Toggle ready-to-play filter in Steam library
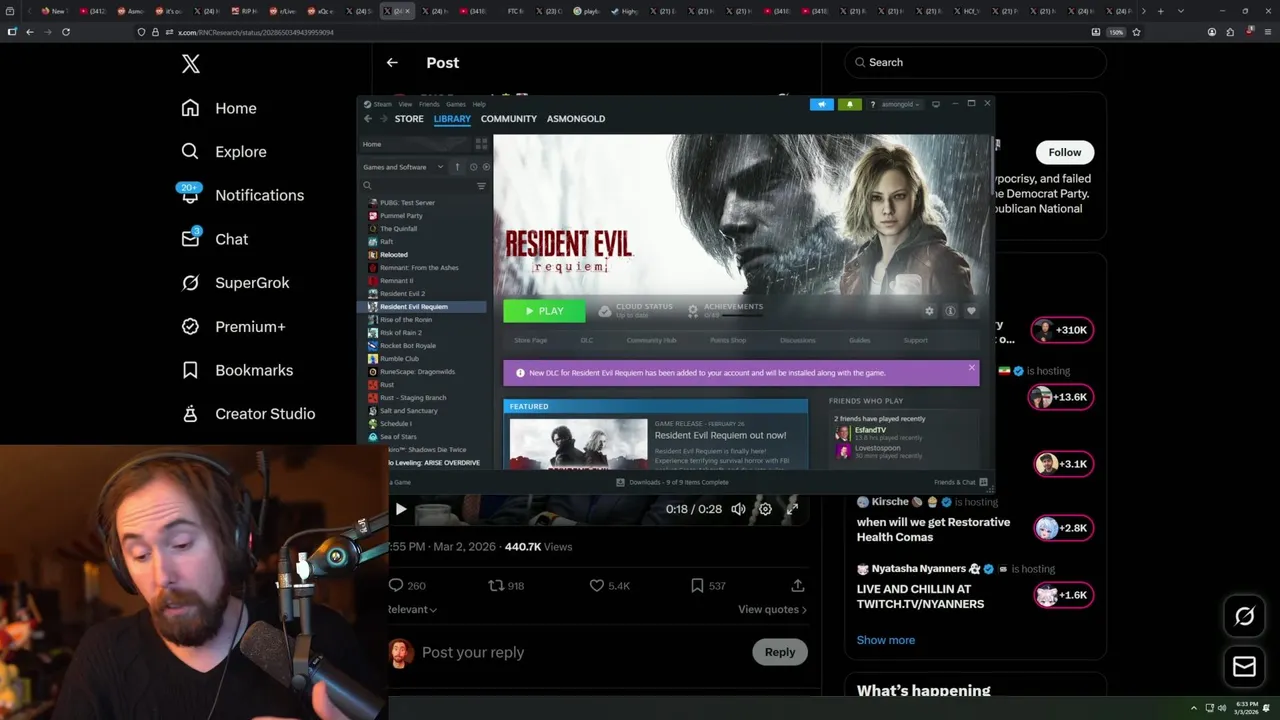The height and width of the screenshot is (720, 1280). 486,167
